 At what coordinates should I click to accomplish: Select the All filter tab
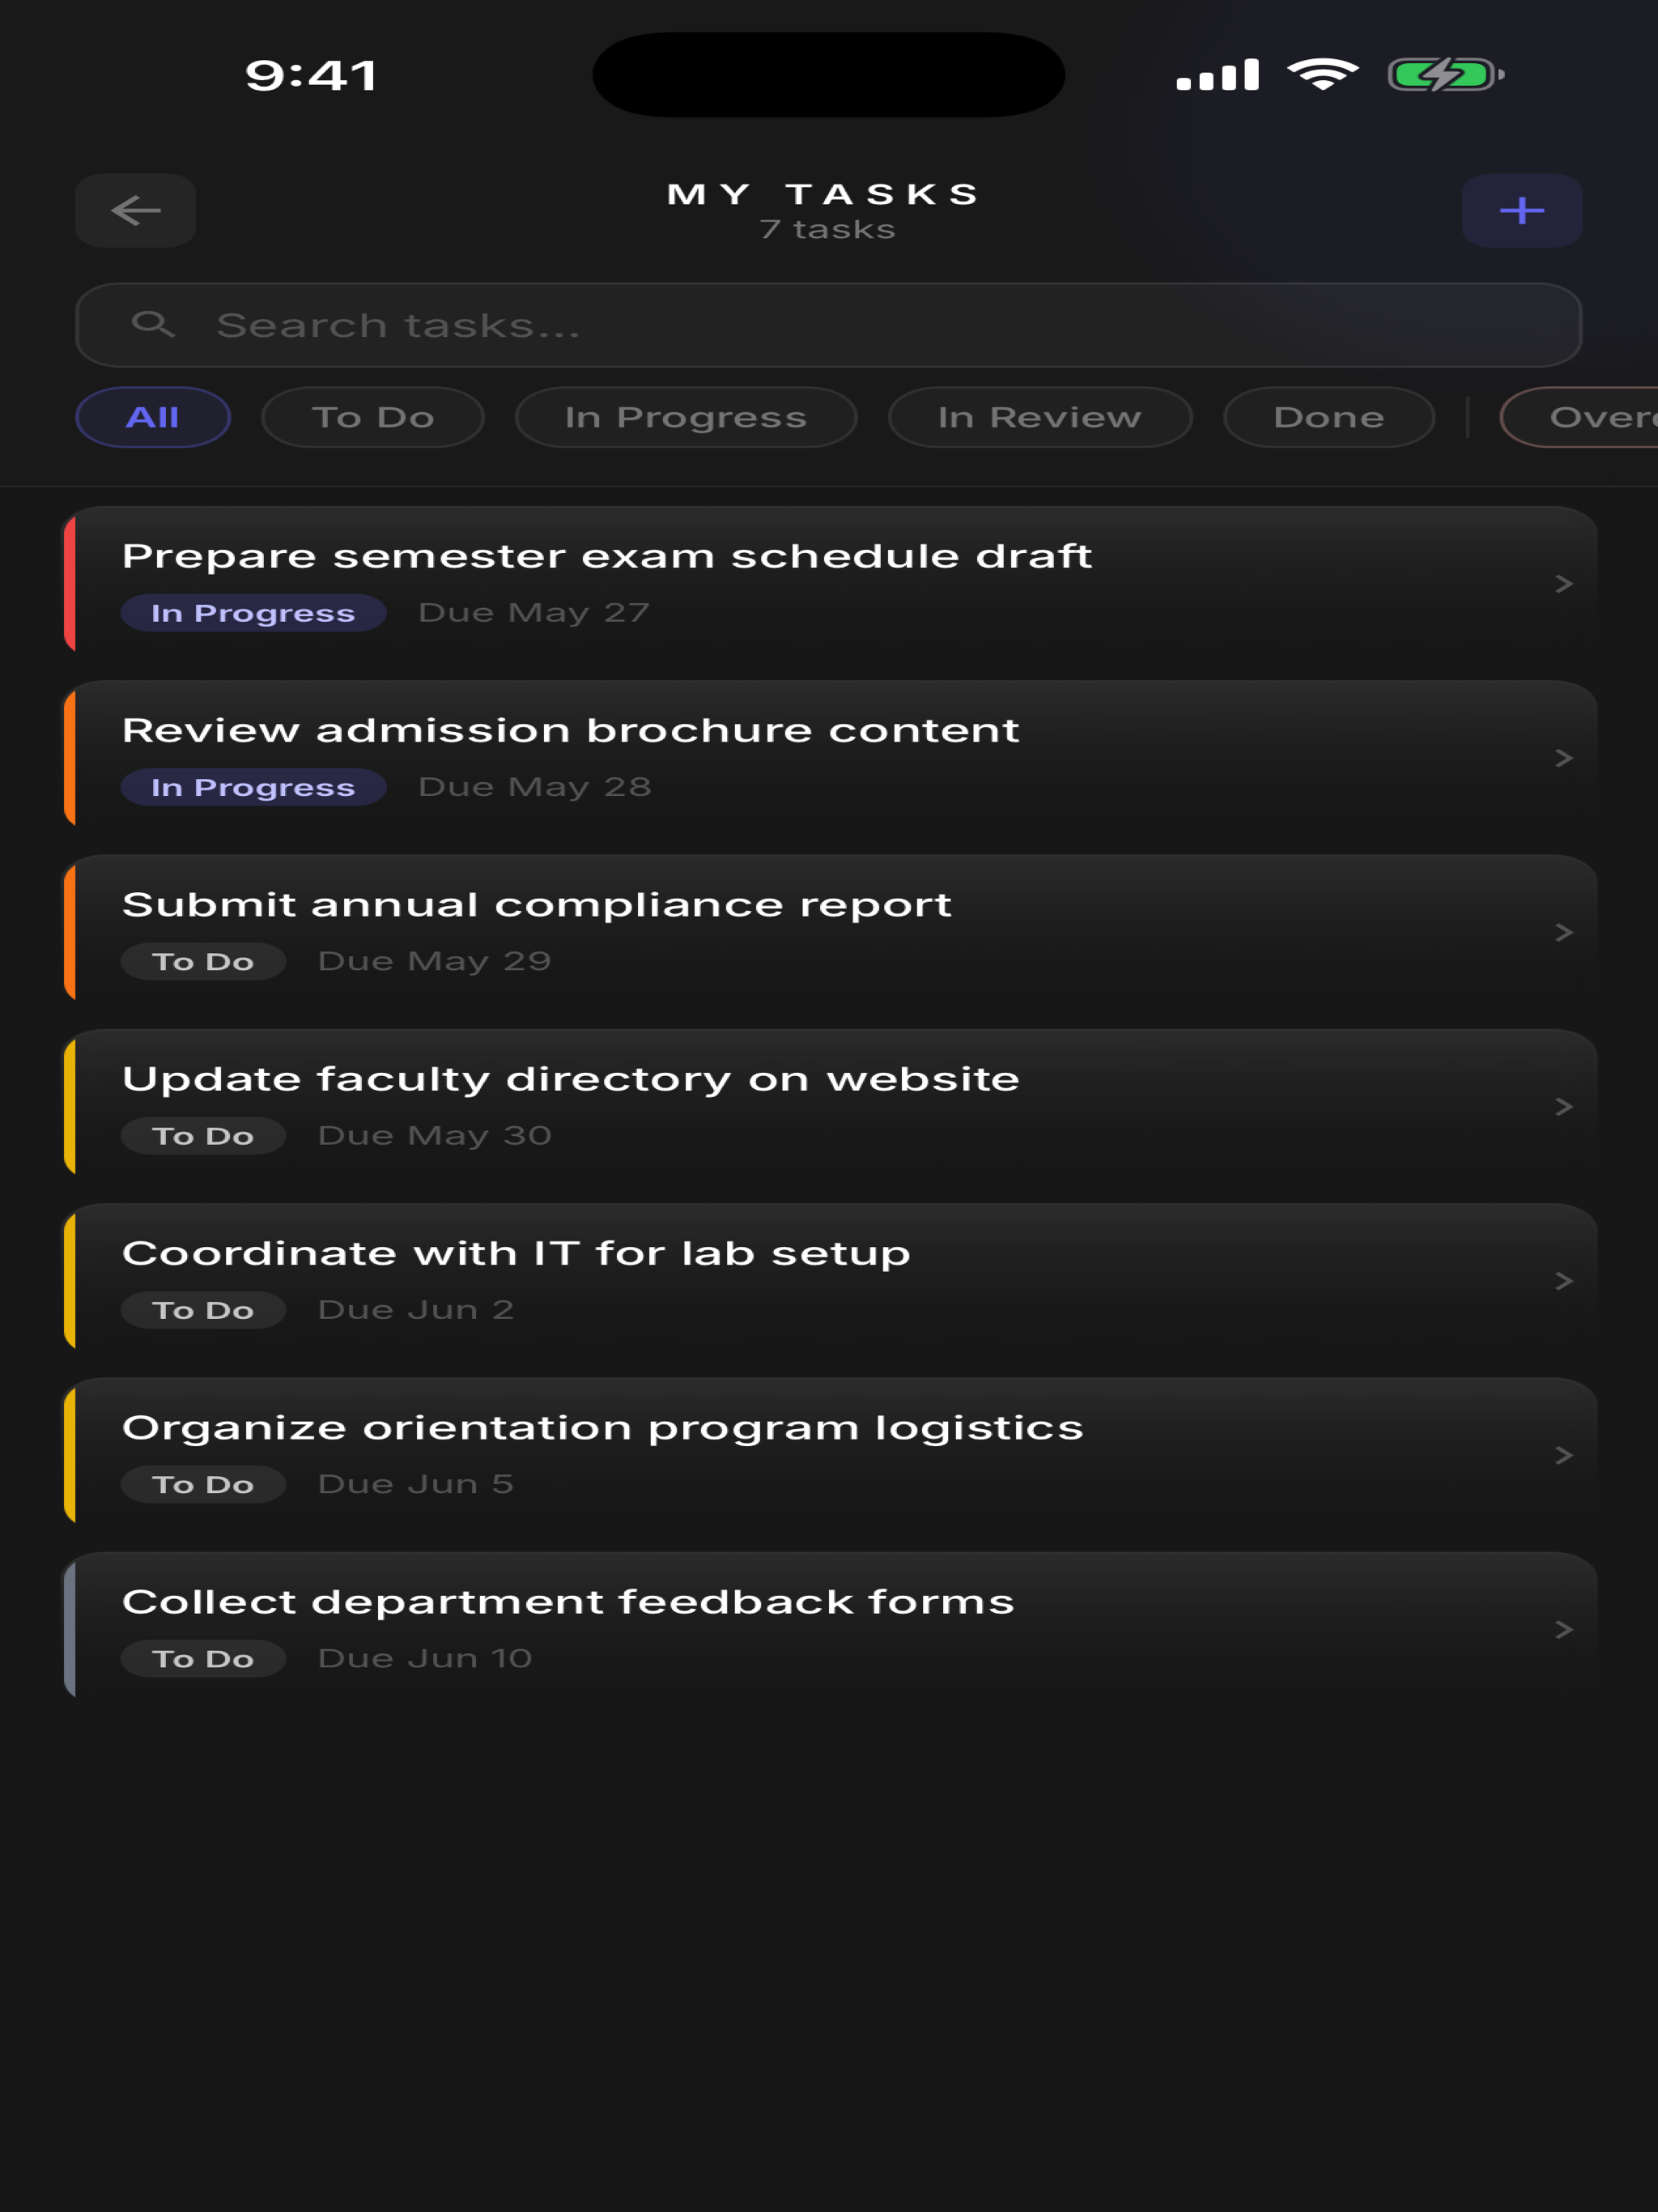(153, 417)
